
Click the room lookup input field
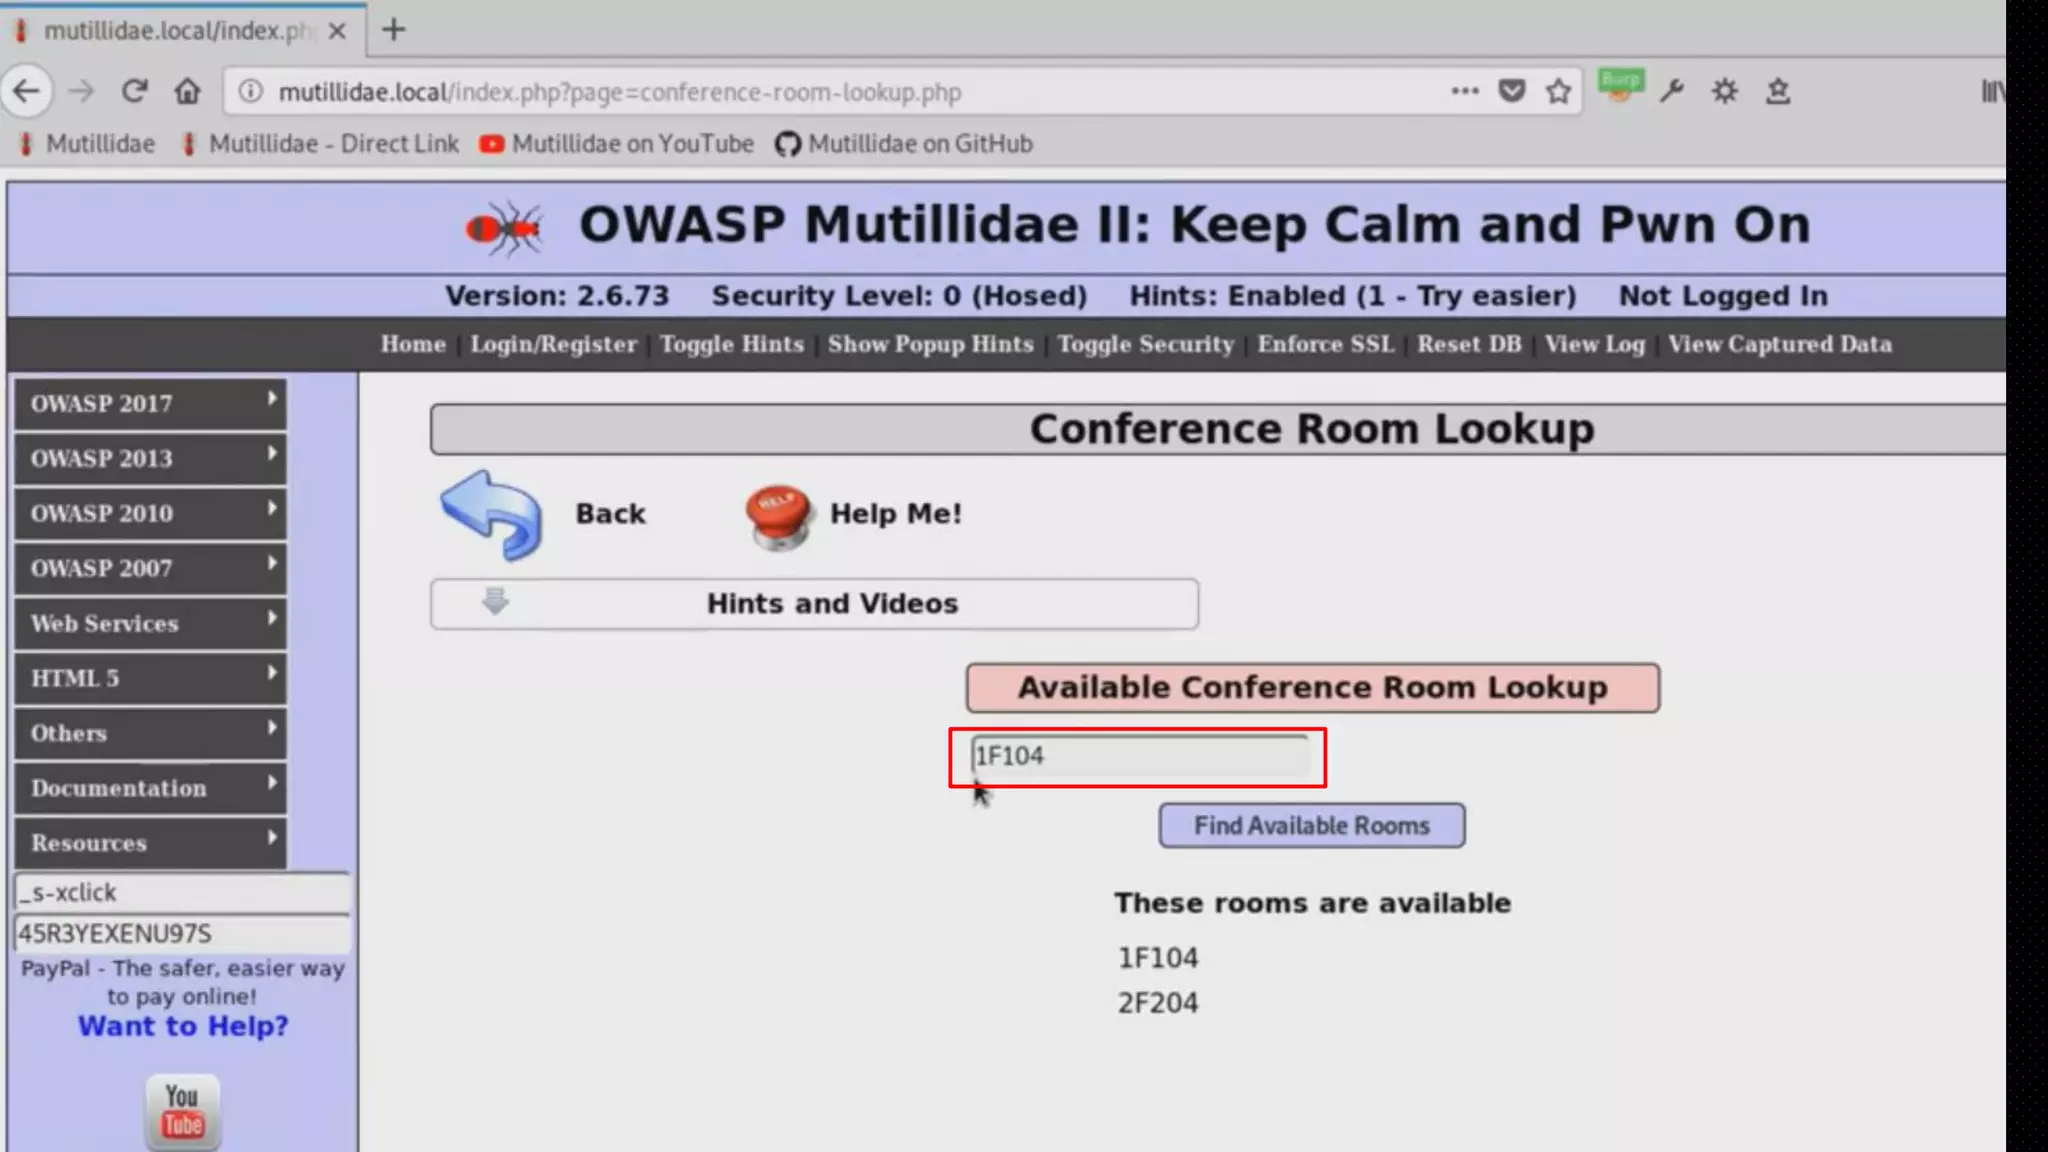coord(1139,756)
